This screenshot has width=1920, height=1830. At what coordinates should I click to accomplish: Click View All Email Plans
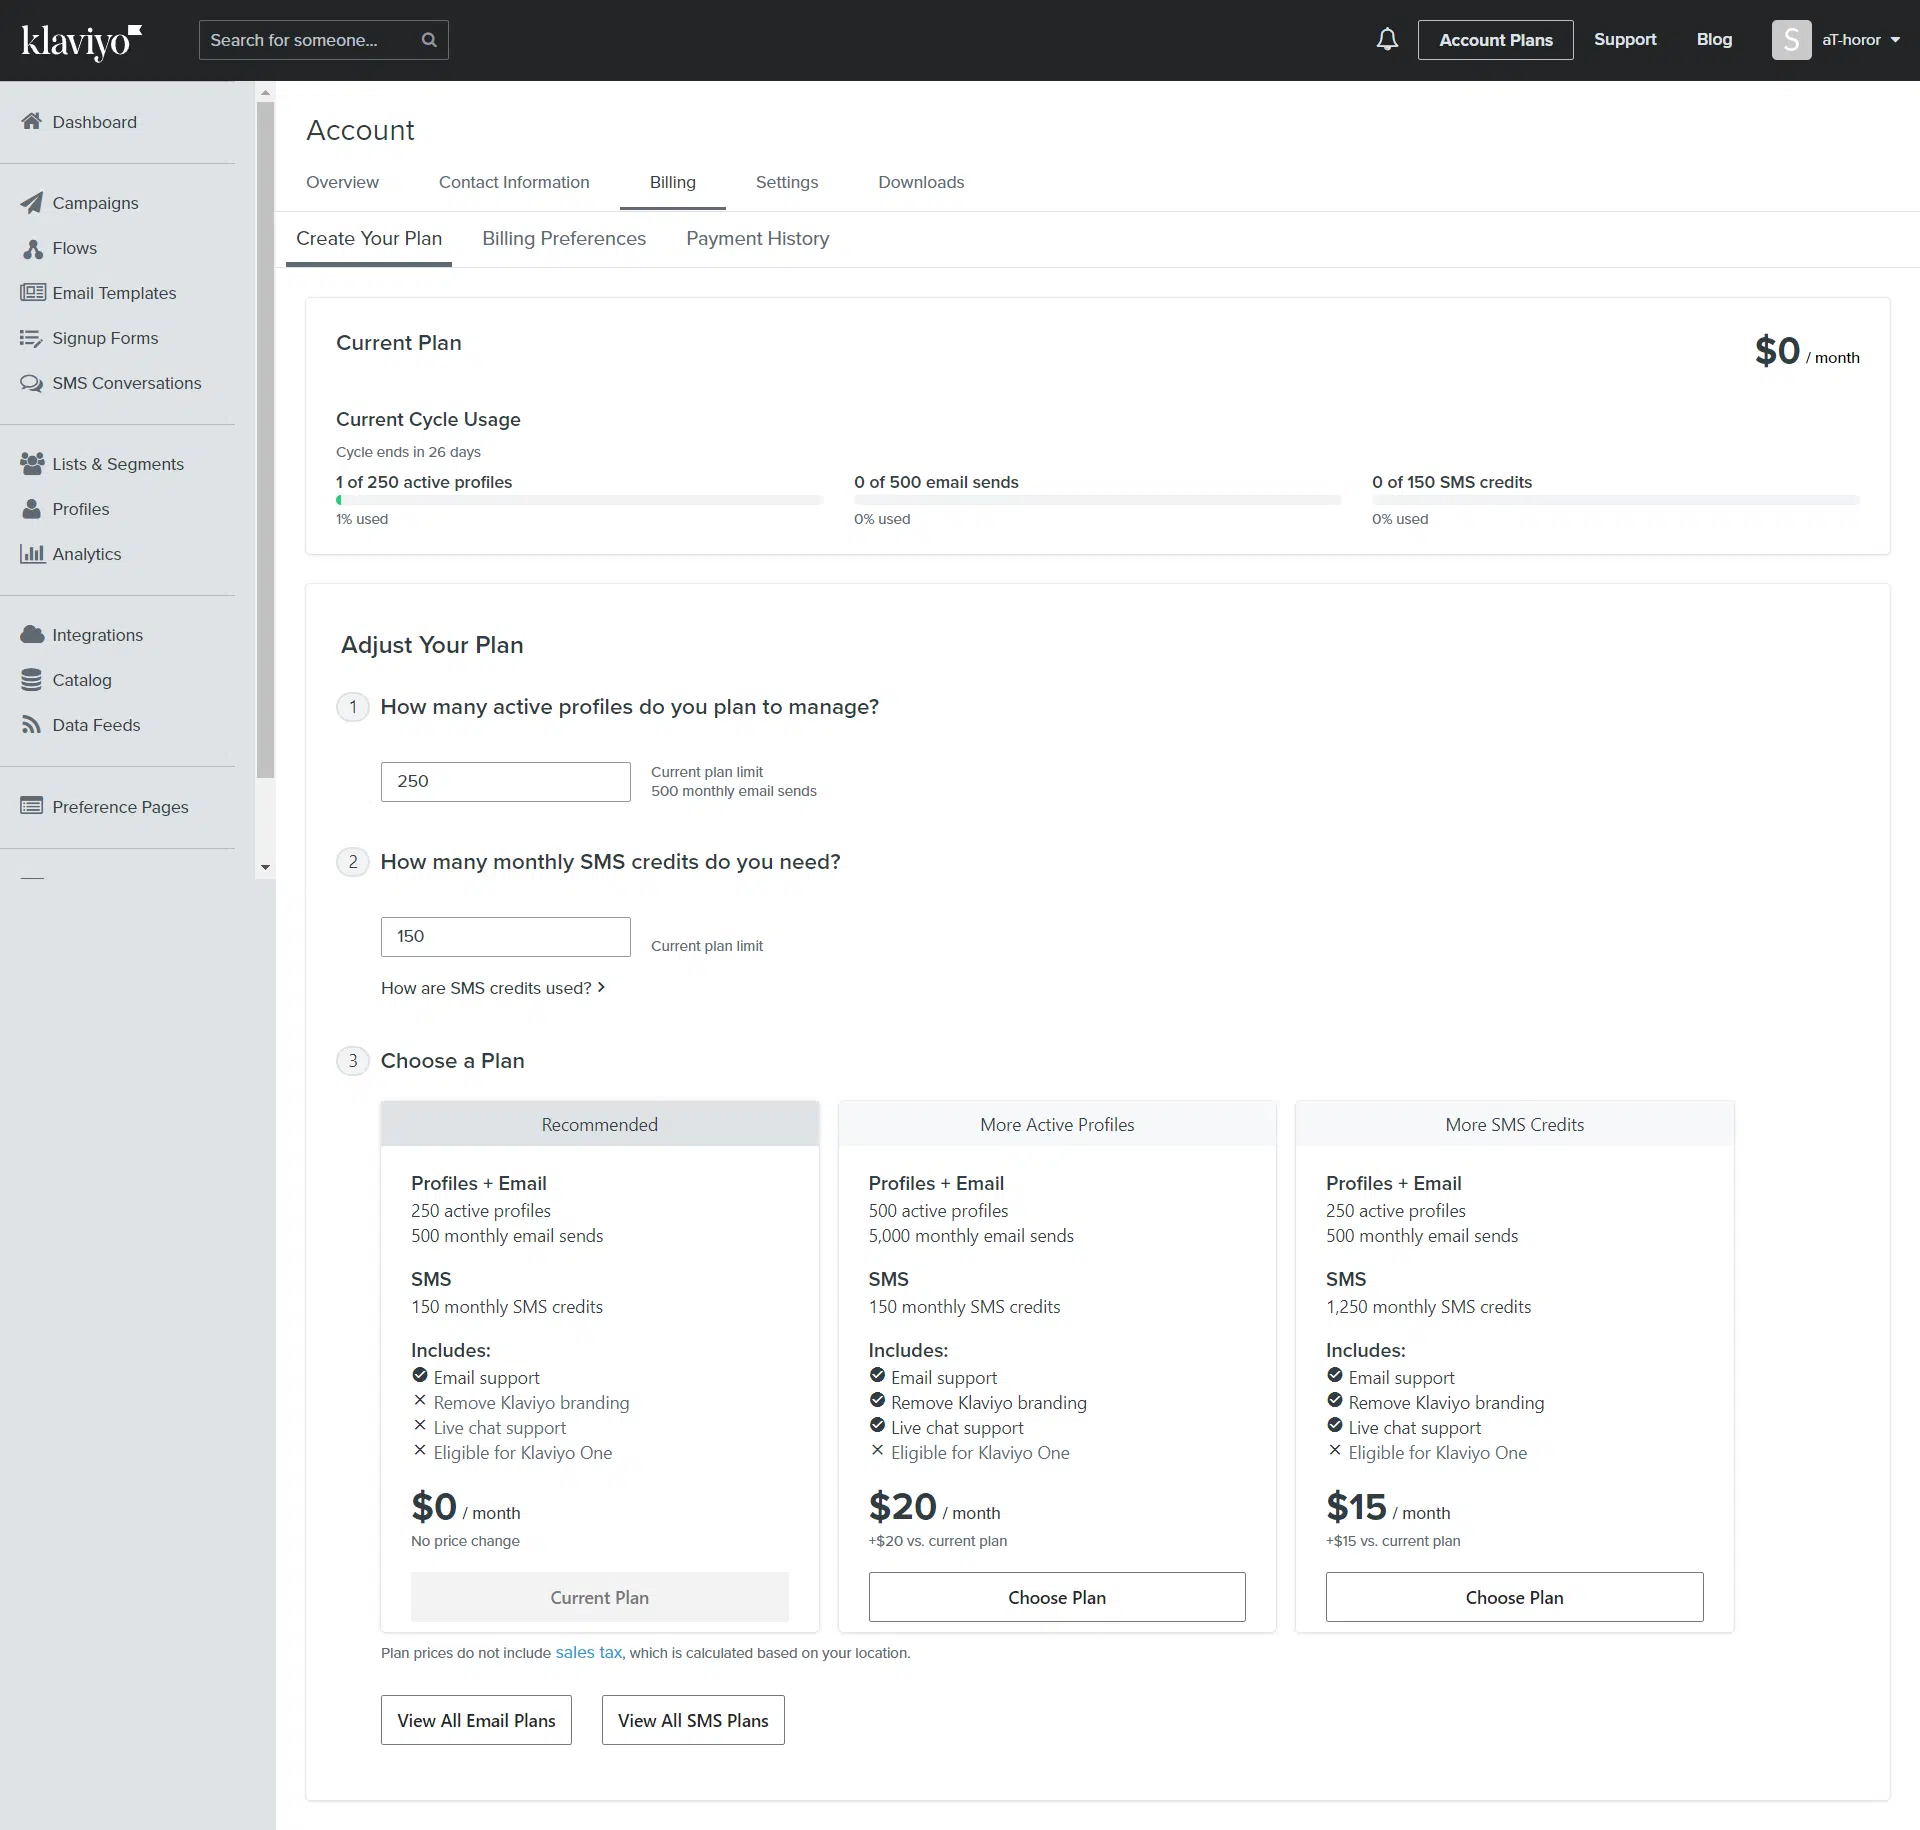(476, 1720)
